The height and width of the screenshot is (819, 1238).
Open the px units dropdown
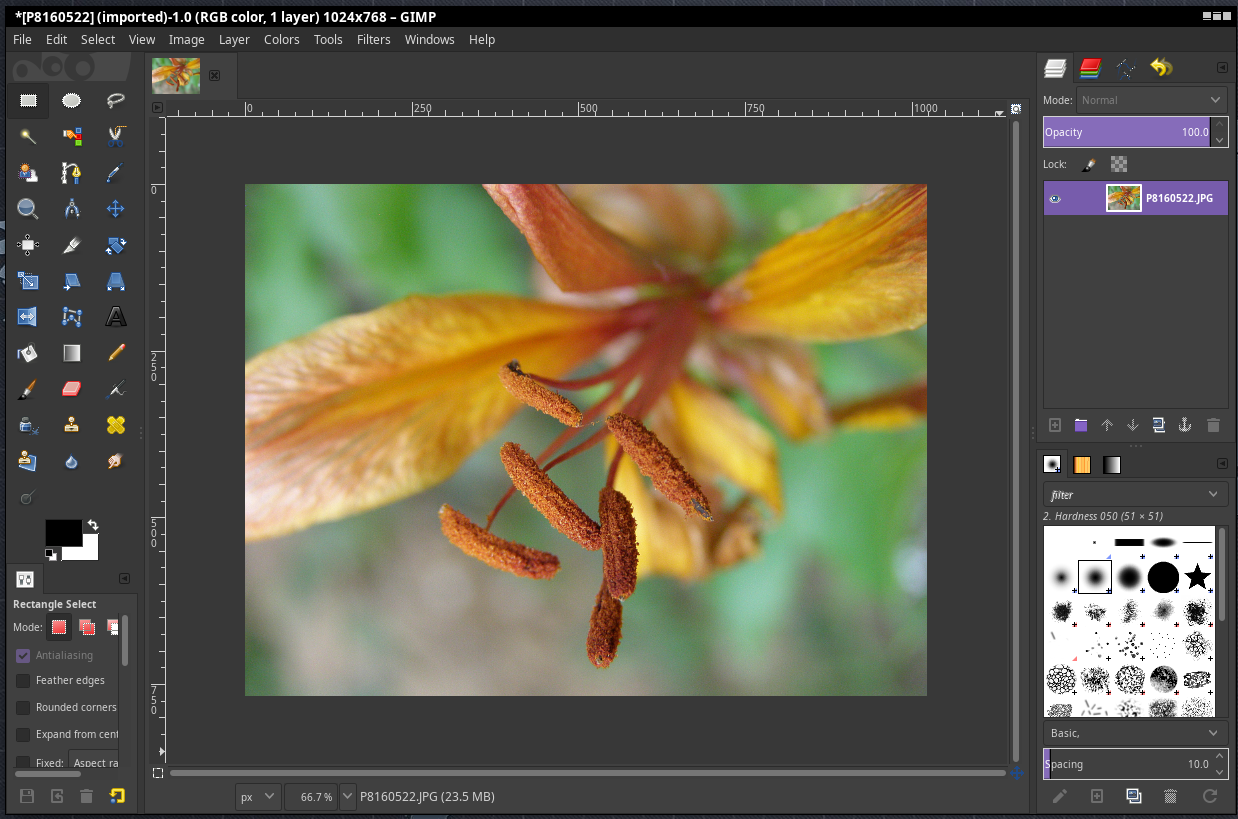(x=258, y=797)
